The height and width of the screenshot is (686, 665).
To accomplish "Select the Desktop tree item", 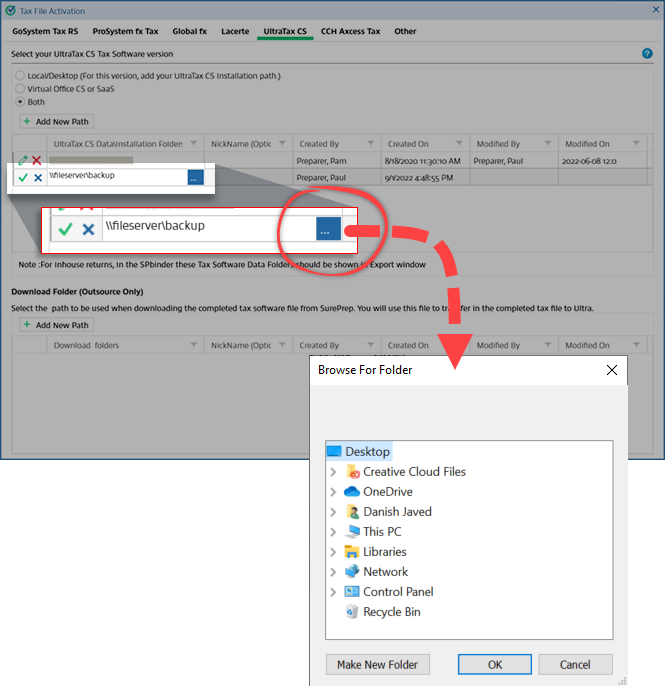I will pyautogui.click(x=359, y=452).
